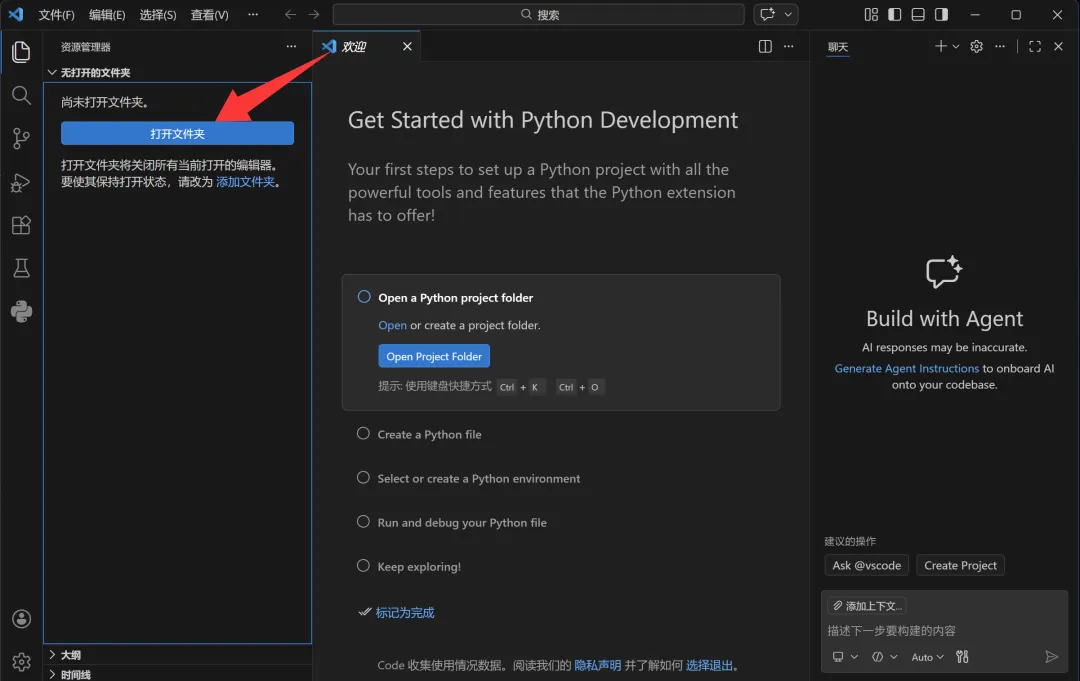Open the 文件(F) menu
Viewport: 1080px width, 681px height.
[56, 14]
